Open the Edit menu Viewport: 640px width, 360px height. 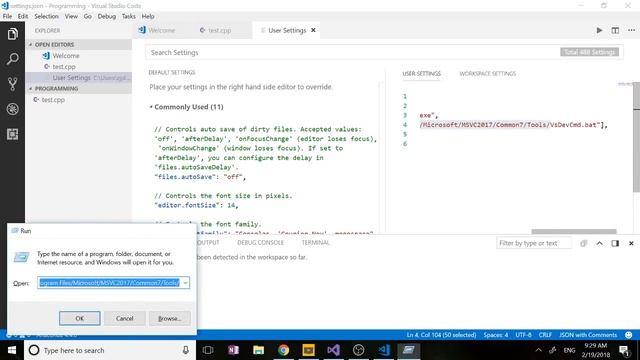point(23,16)
